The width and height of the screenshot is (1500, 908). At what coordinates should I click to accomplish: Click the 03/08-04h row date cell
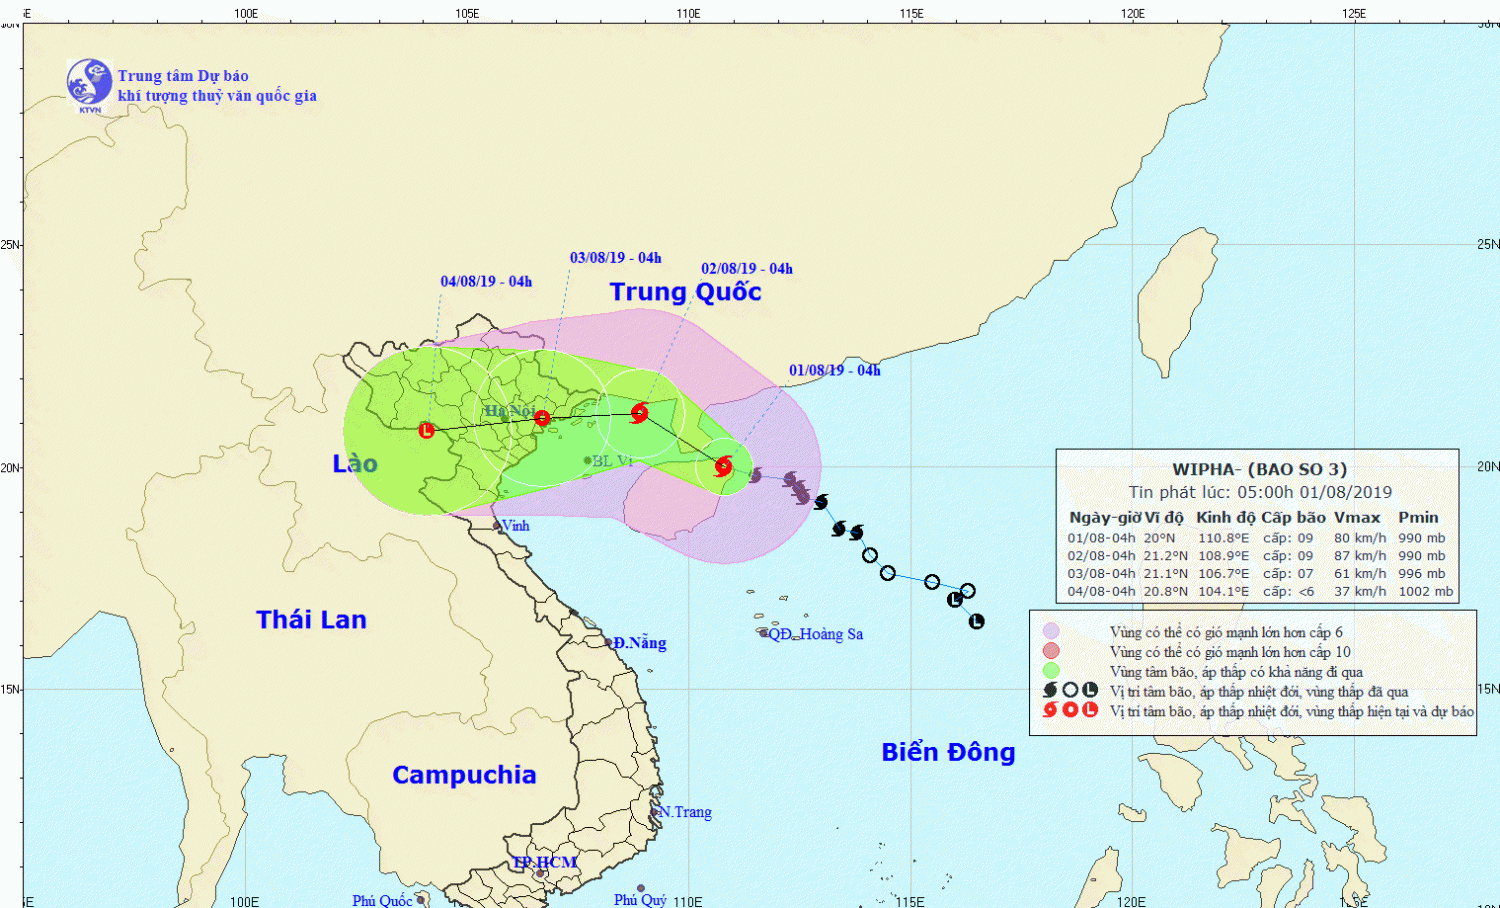(1101, 574)
